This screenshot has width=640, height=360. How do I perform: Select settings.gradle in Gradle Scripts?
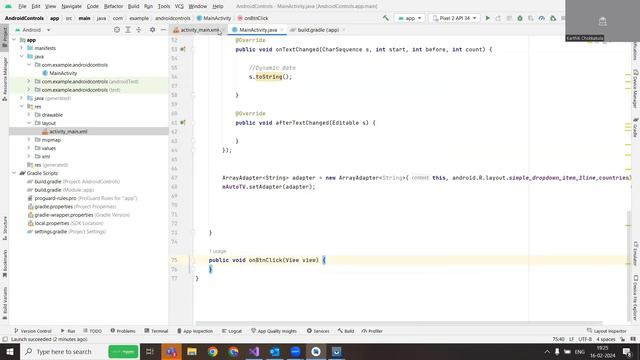(x=51, y=231)
